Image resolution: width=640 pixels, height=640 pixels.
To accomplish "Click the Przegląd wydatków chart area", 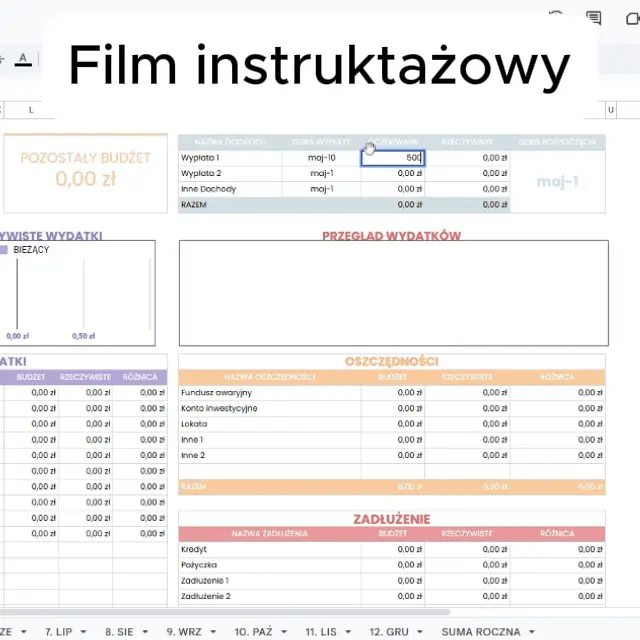I will [x=393, y=294].
